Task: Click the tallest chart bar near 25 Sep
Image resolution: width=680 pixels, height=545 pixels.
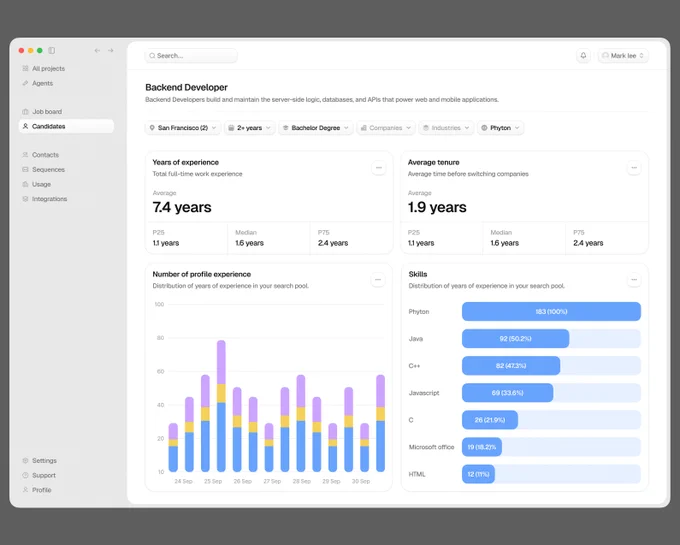Action: pos(221,406)
